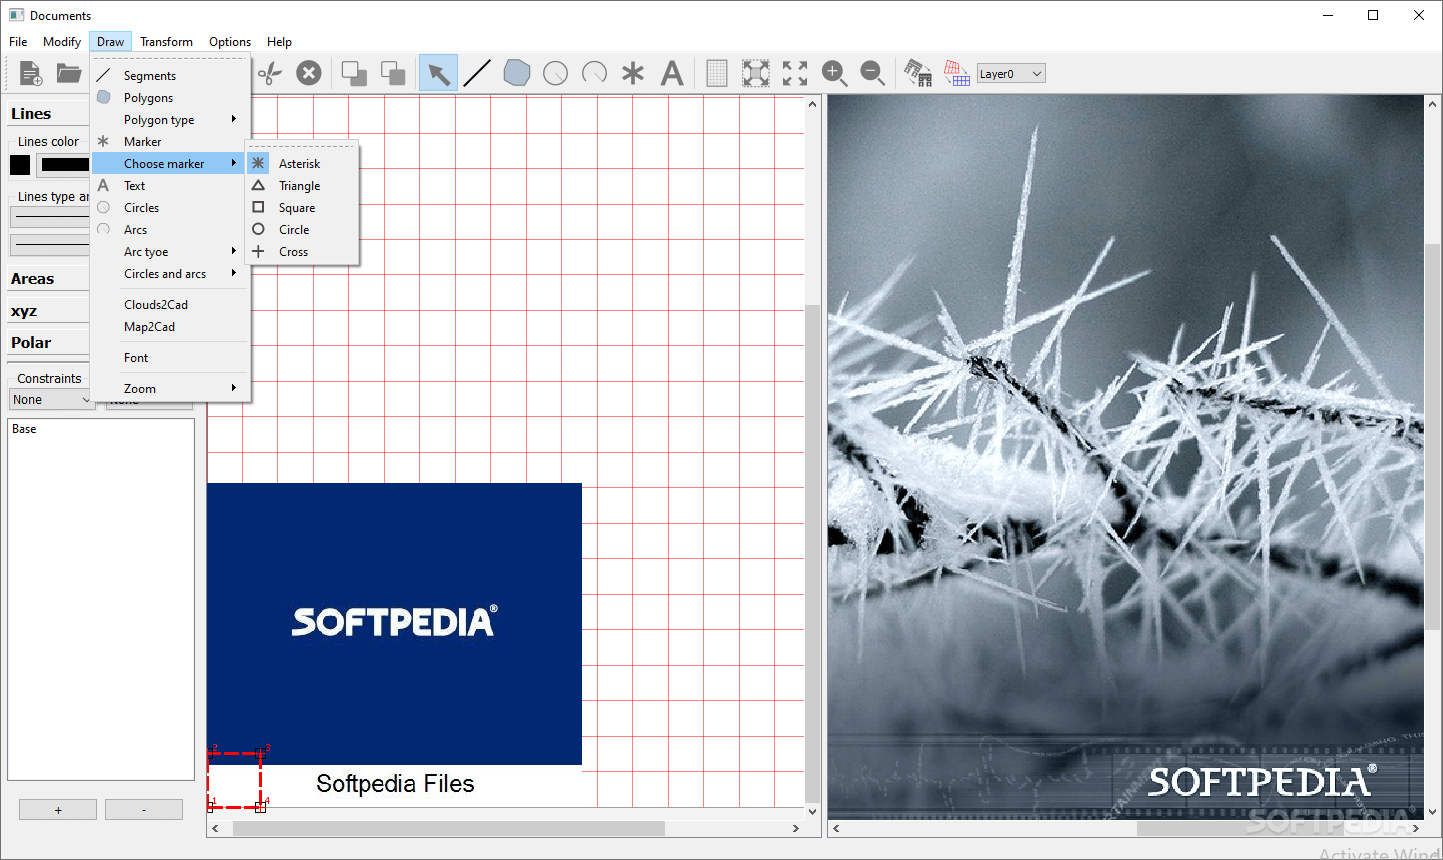Choose the Cross marker option

coord(302,252)
